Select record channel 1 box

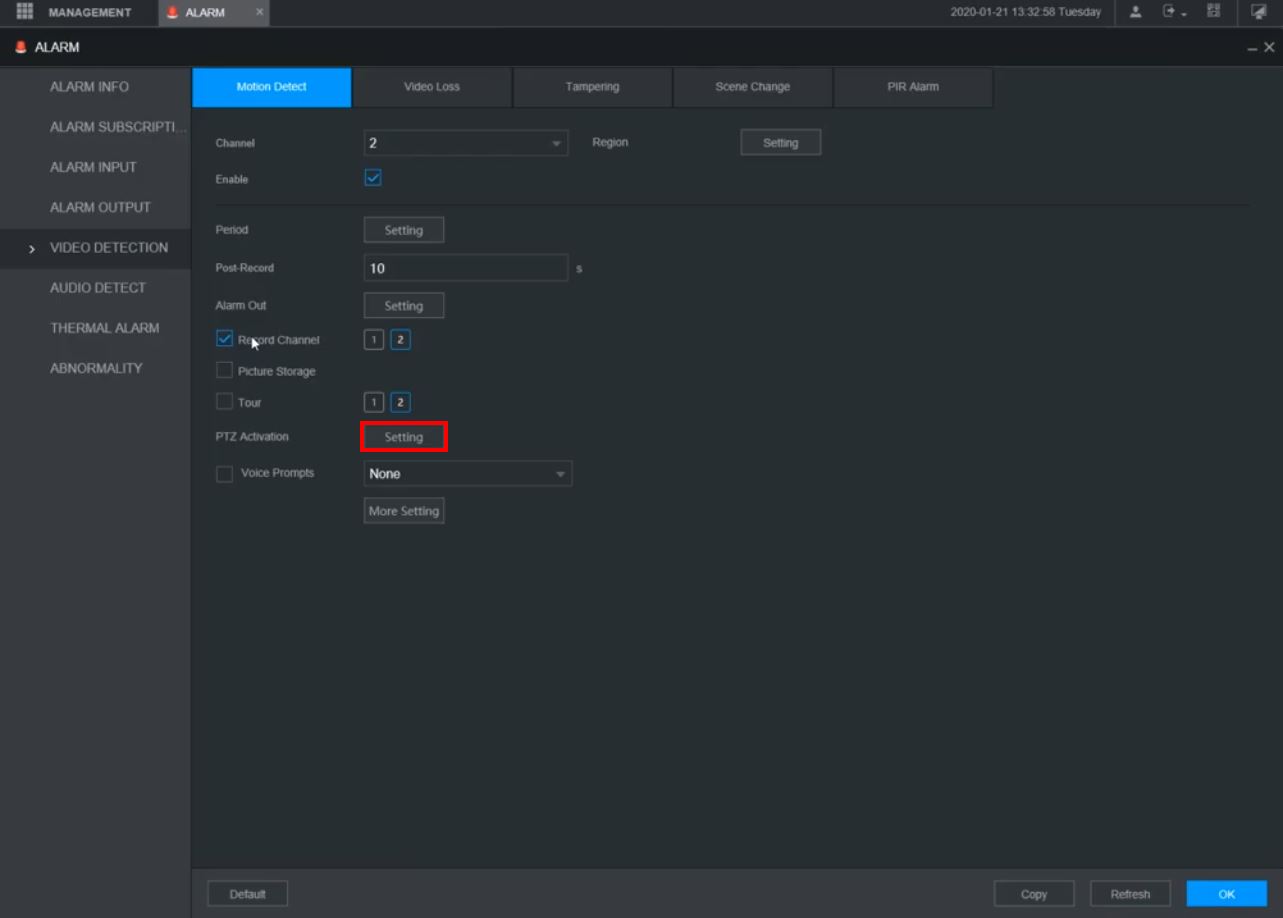pos(374,340)
